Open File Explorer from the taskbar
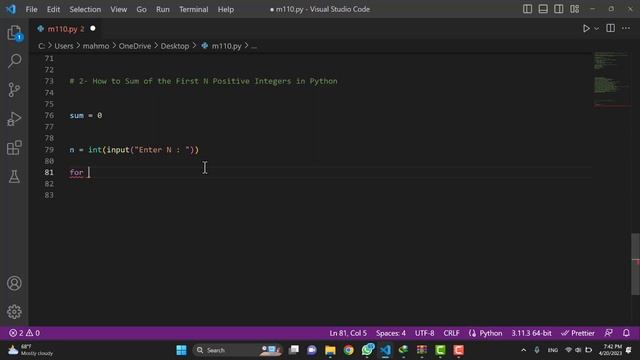The image size is (640, 360). click(330, 350)
